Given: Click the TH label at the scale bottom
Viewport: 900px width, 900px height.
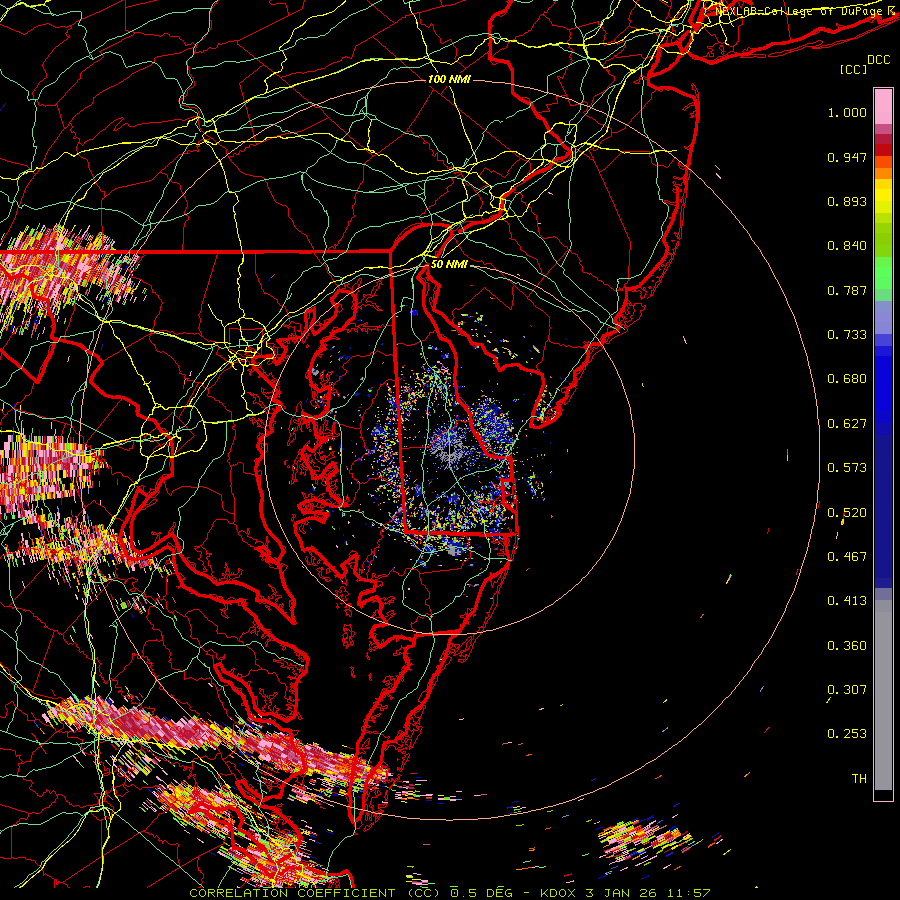Looking at the screenshot, I should click(859, 779).
